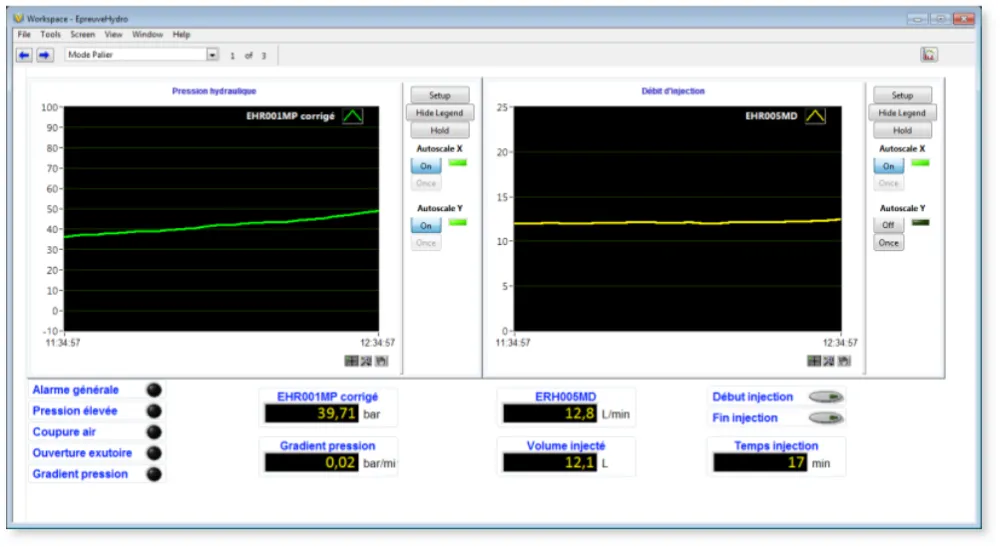Screen dimensions: 1000x547
Task: Click EHR001MP corrigé legend plot icon
Action: 353,116
